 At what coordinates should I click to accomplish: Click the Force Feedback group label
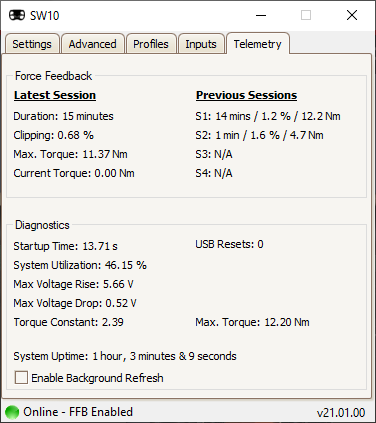[x=53, y=76]
